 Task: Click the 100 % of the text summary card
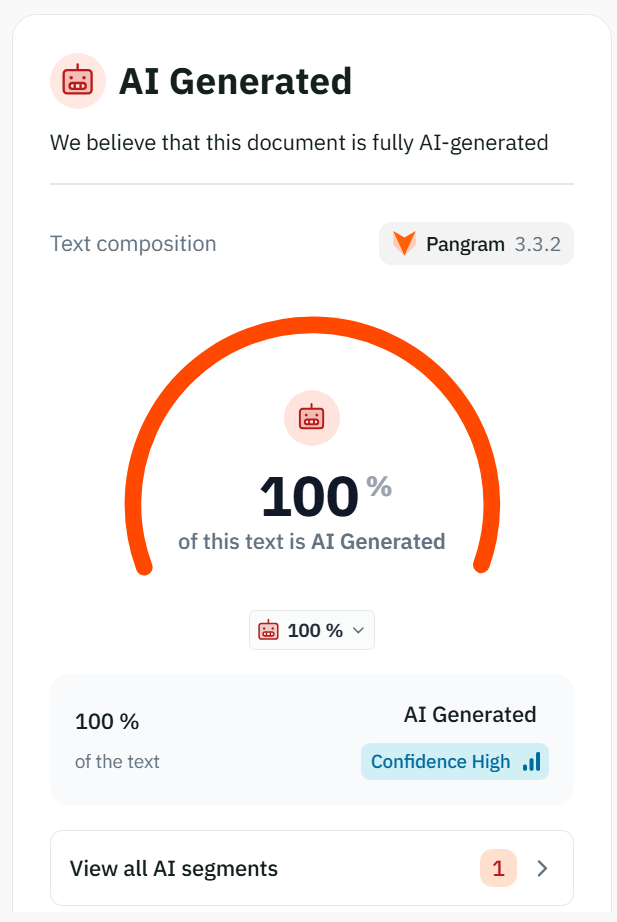[312, 739]
